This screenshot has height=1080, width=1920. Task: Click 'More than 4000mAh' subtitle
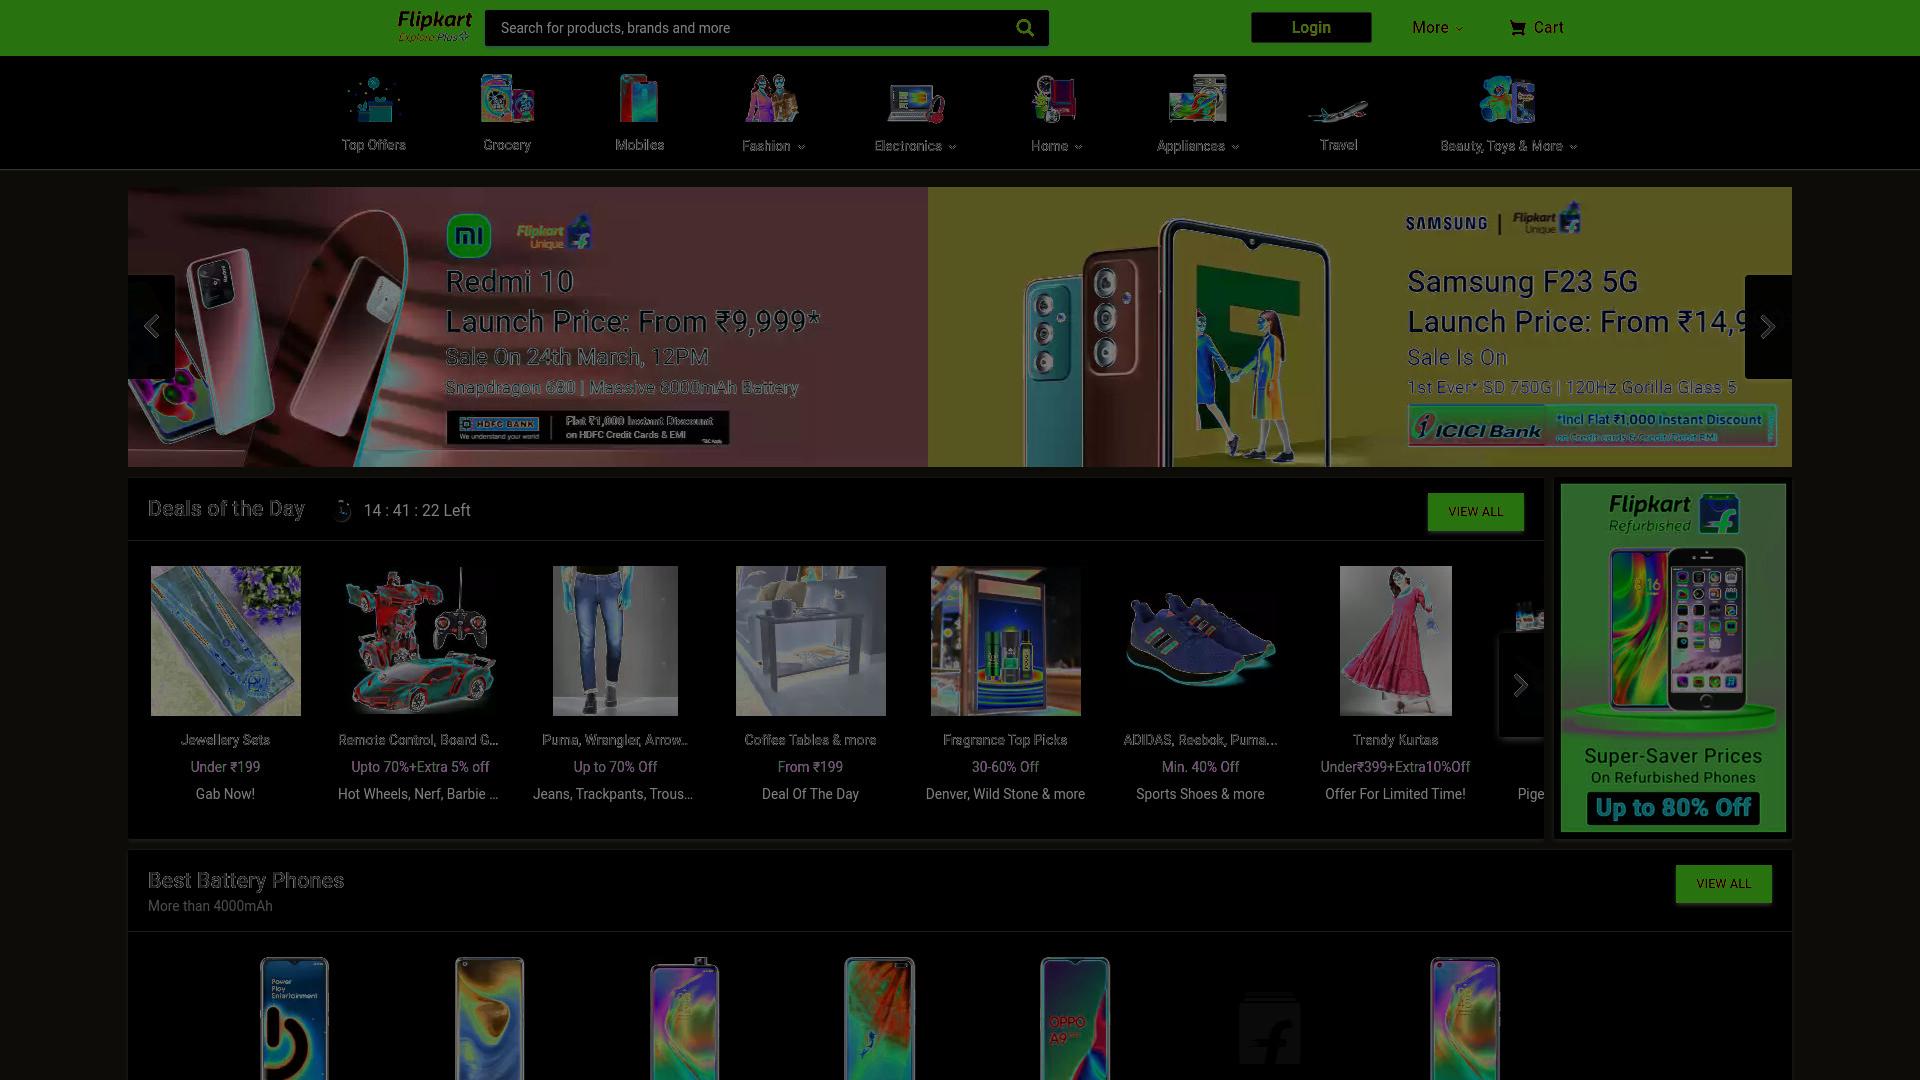tap(210, 906)
